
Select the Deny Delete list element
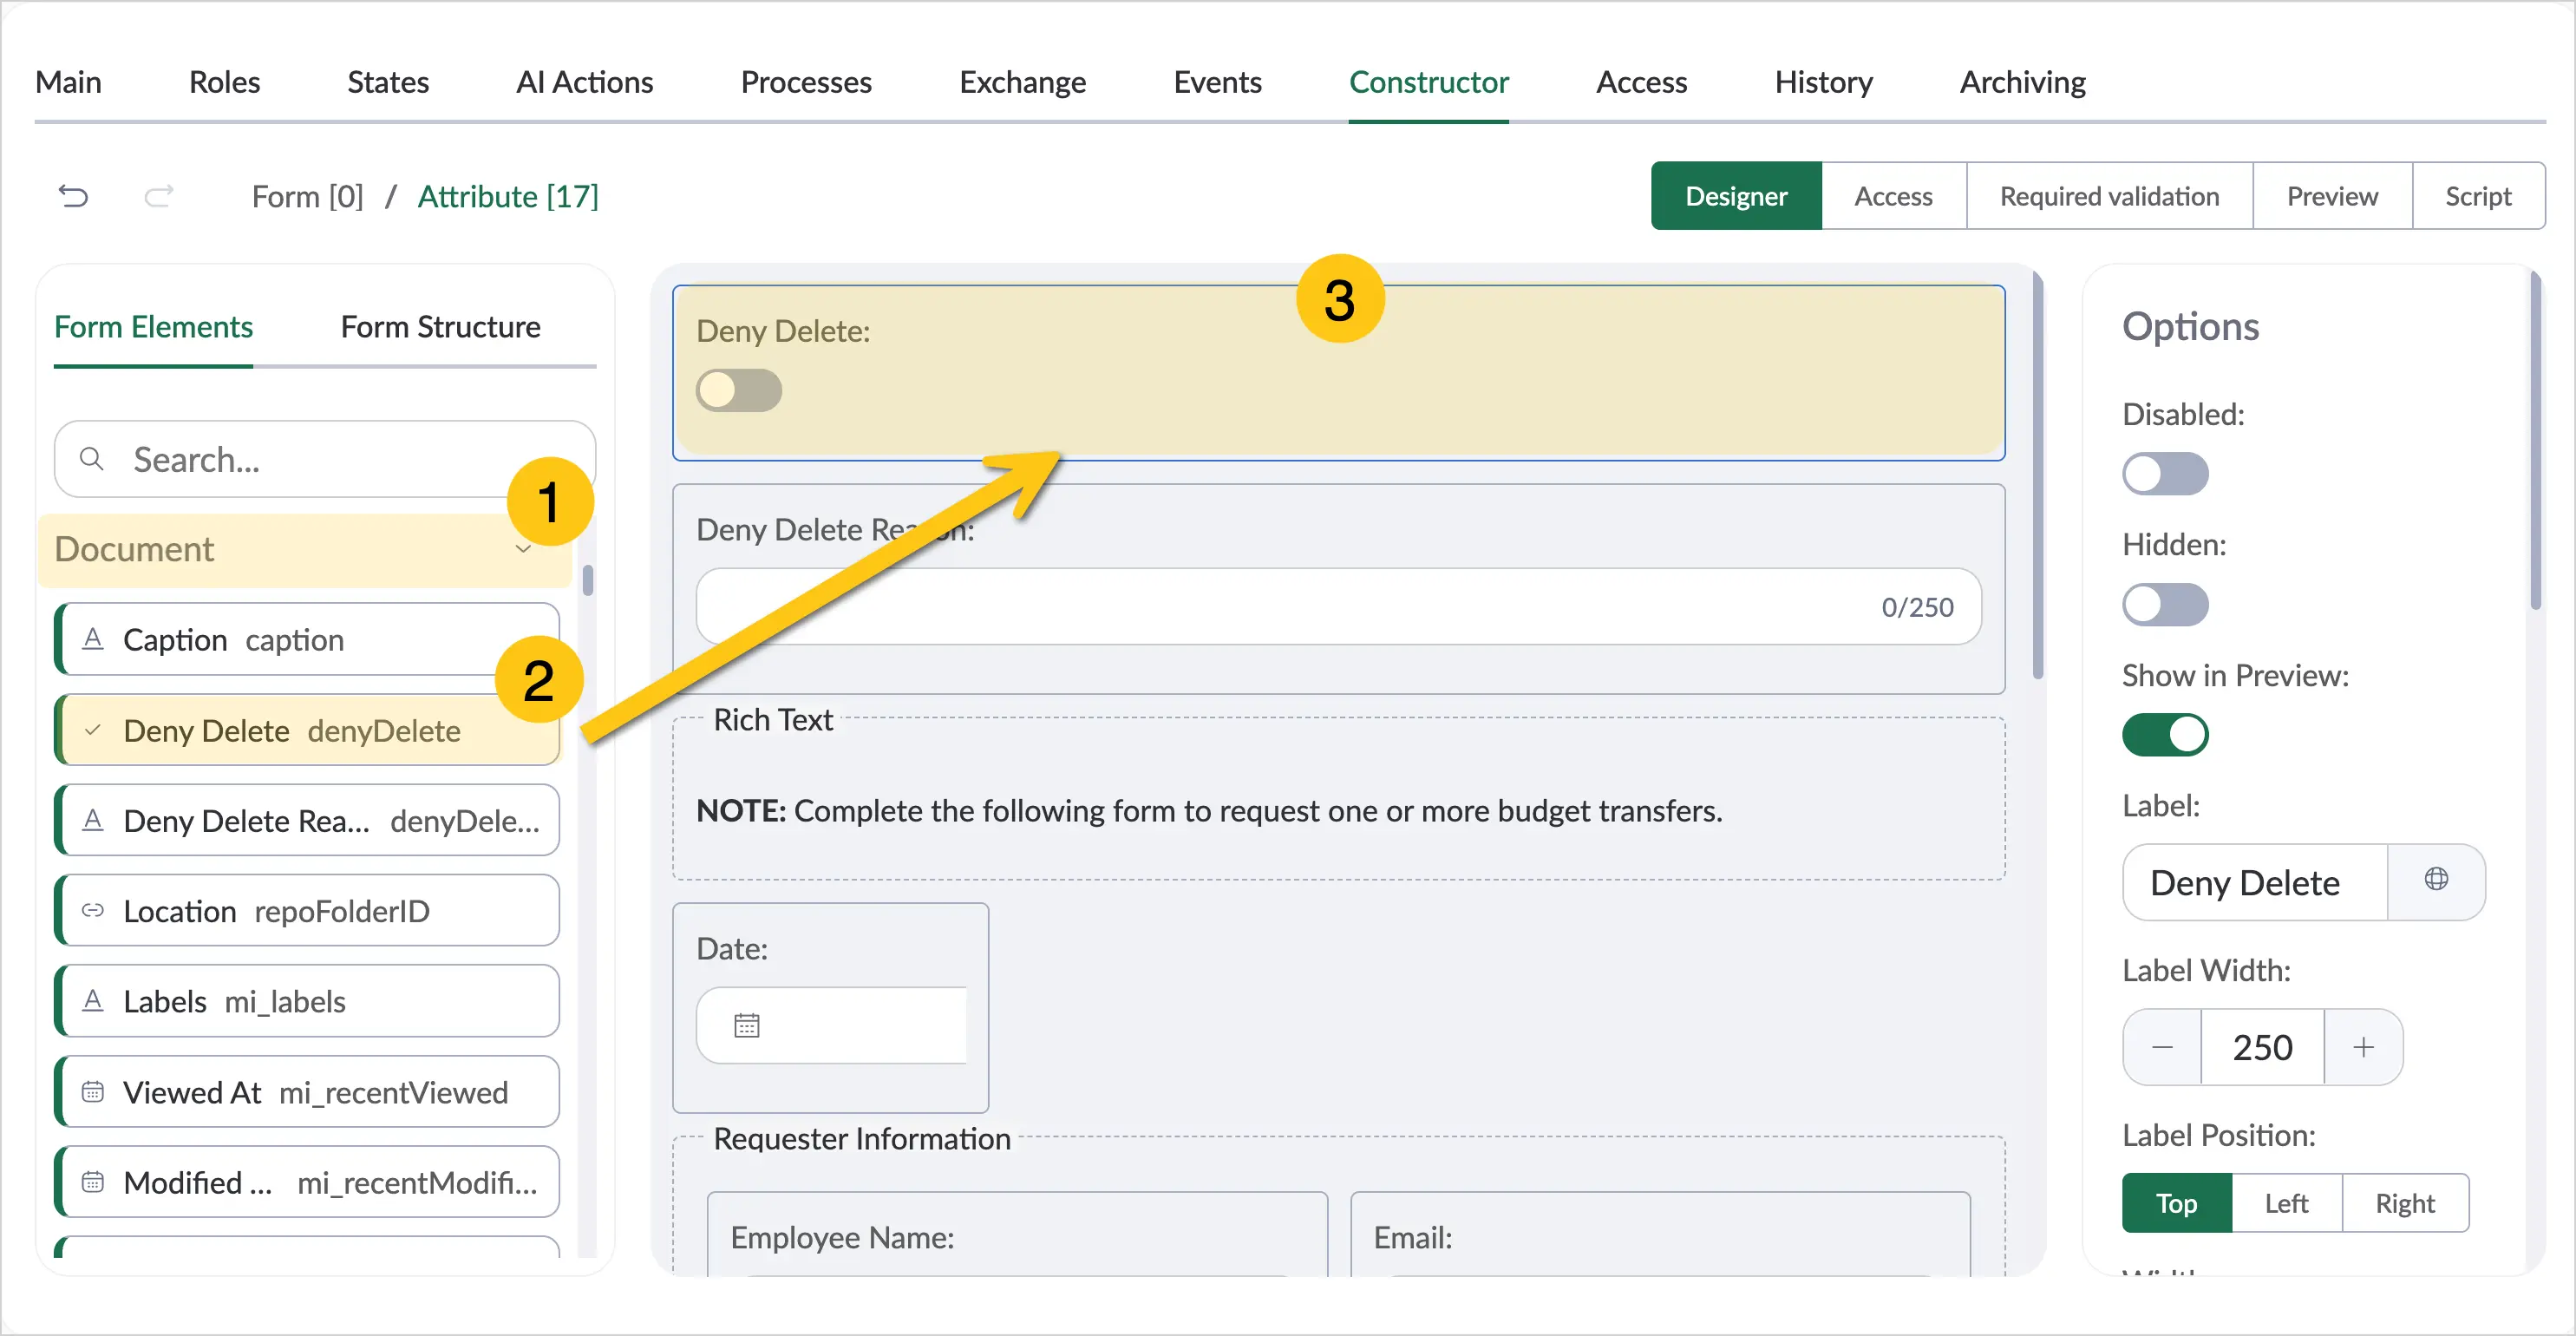(x=307, y=730)
